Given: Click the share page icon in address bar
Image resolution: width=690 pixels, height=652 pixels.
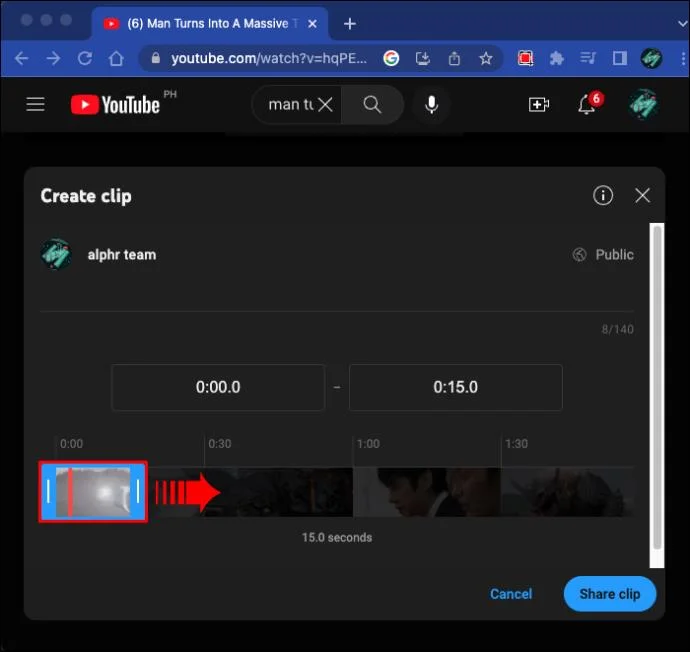Looking at the screenshot, I should (x=454, y=58).
